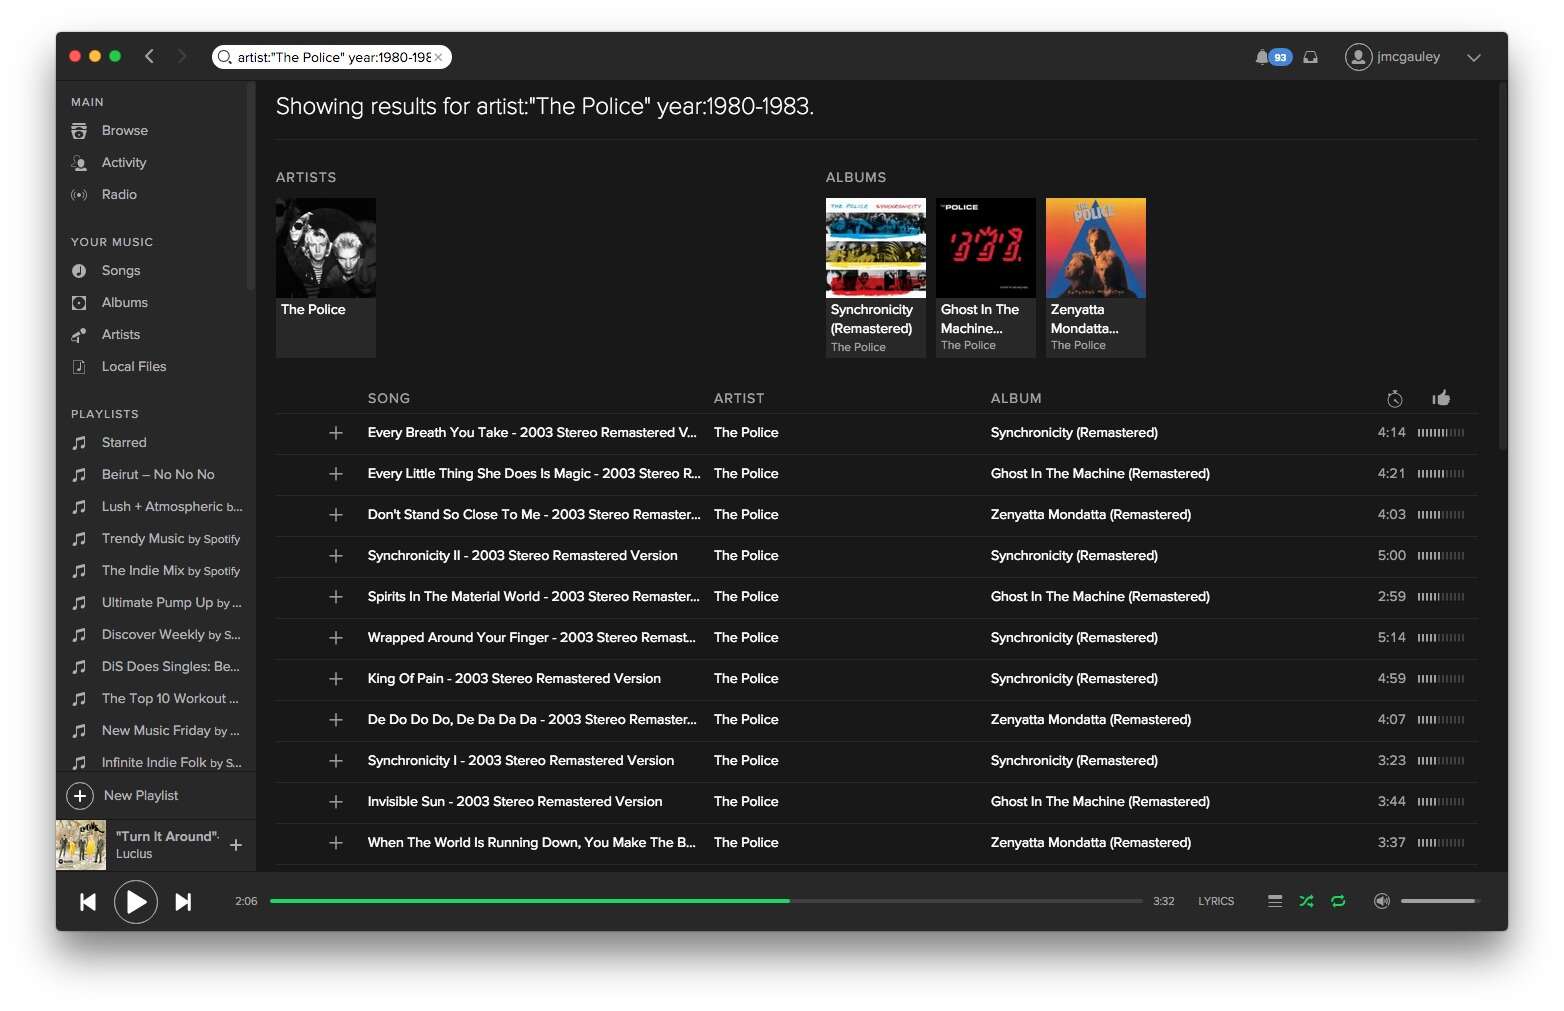Open Zenyatta Mondatta album cover

(x=1096, y=248)
